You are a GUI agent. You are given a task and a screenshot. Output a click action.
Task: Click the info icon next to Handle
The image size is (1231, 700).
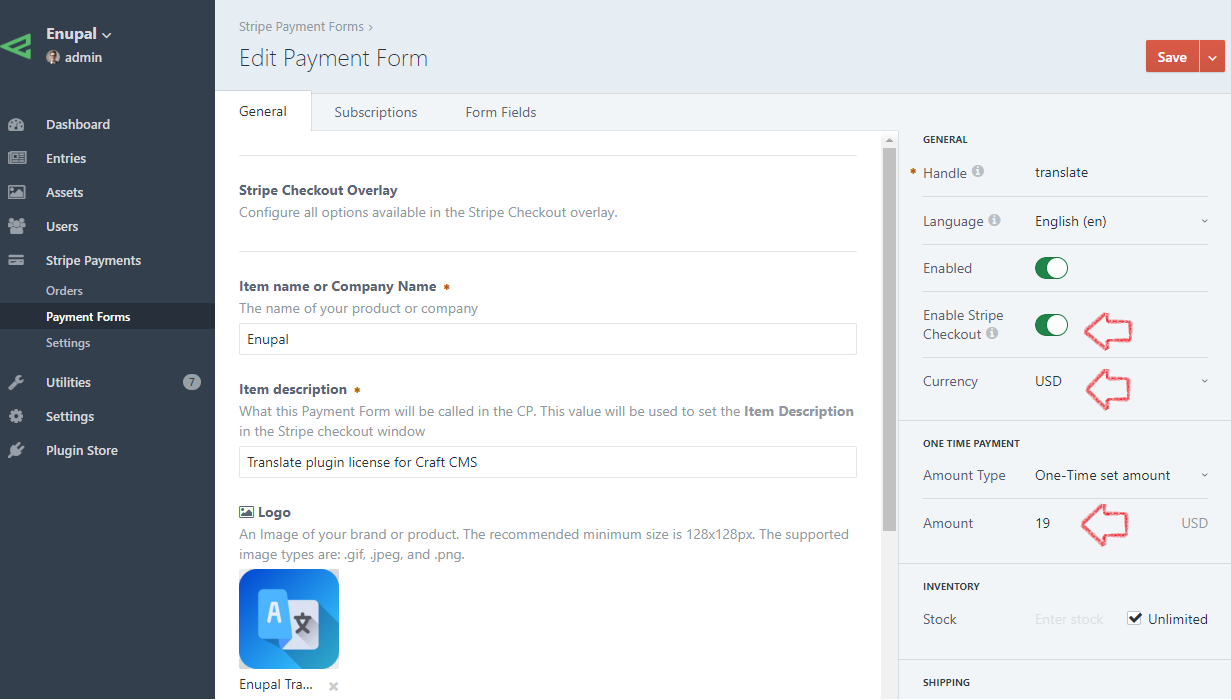978,172
